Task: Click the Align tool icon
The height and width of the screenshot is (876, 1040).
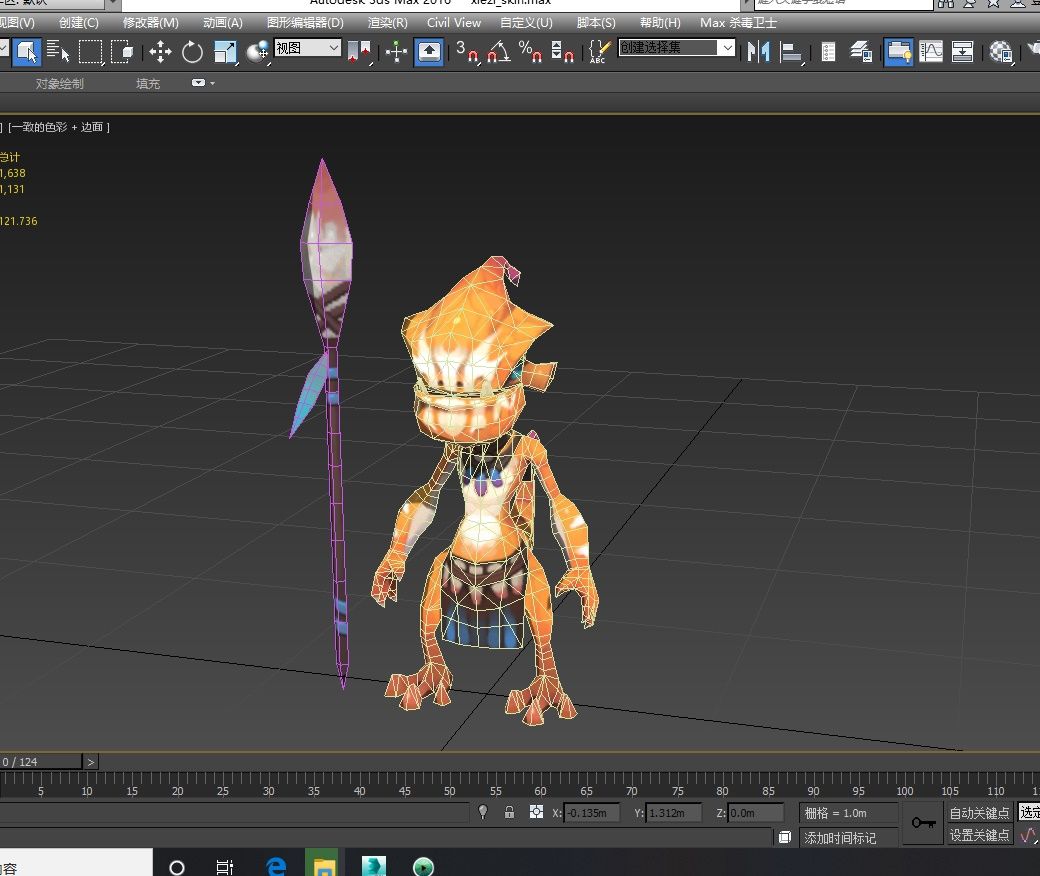Action: [x=792, y=52]
